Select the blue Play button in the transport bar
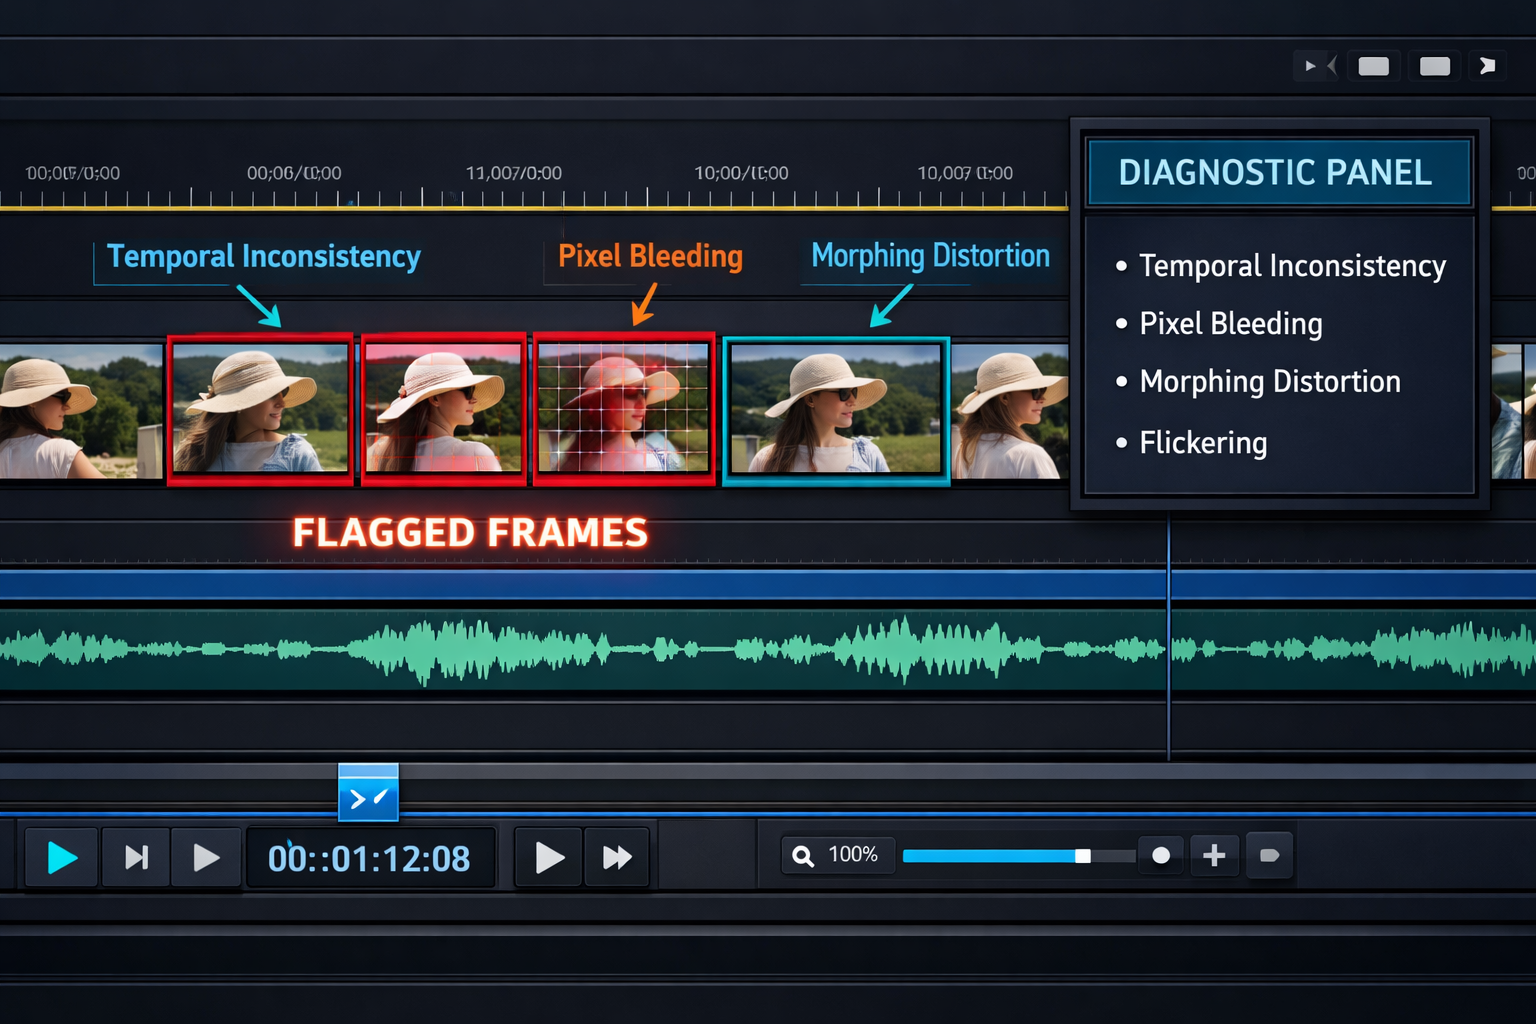Image resolution: width=1536 pixels, height=1024 pixels. [60, 856]
